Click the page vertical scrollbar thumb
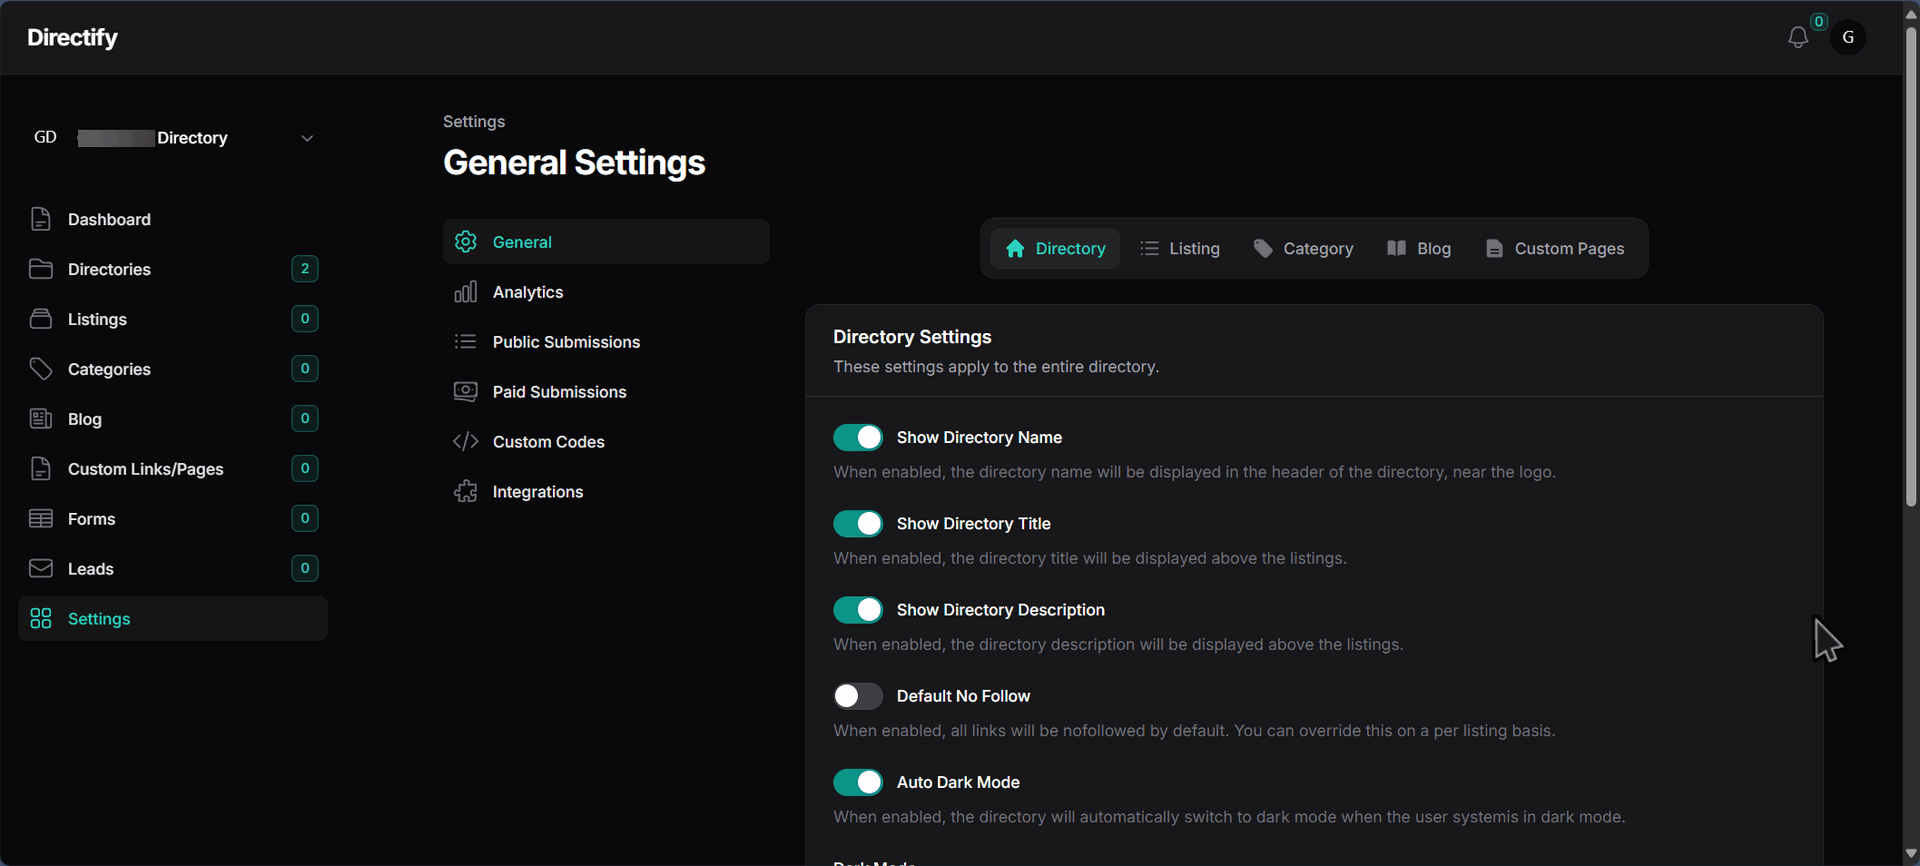Image resolution: width=1920 pixels, height=866 pixels. (1910, 260)
